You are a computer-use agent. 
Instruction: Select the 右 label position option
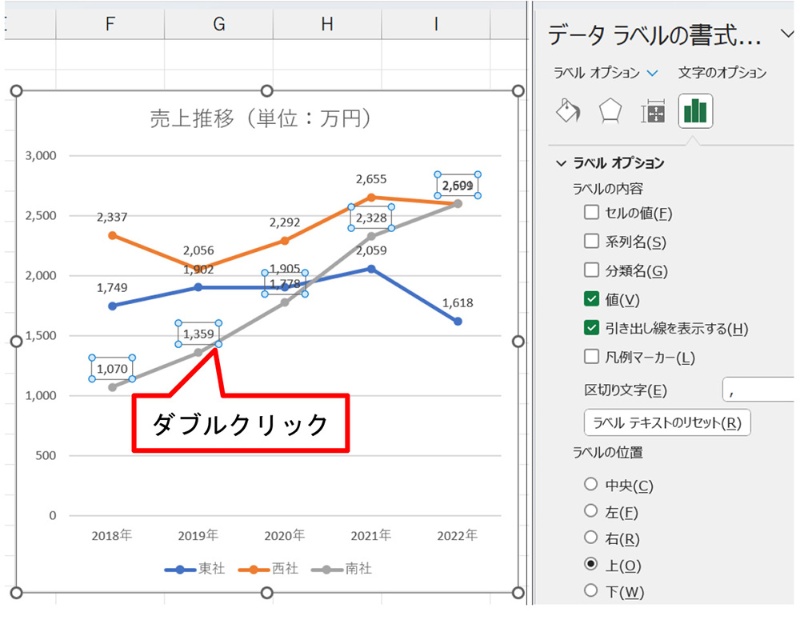click(591, 538)
